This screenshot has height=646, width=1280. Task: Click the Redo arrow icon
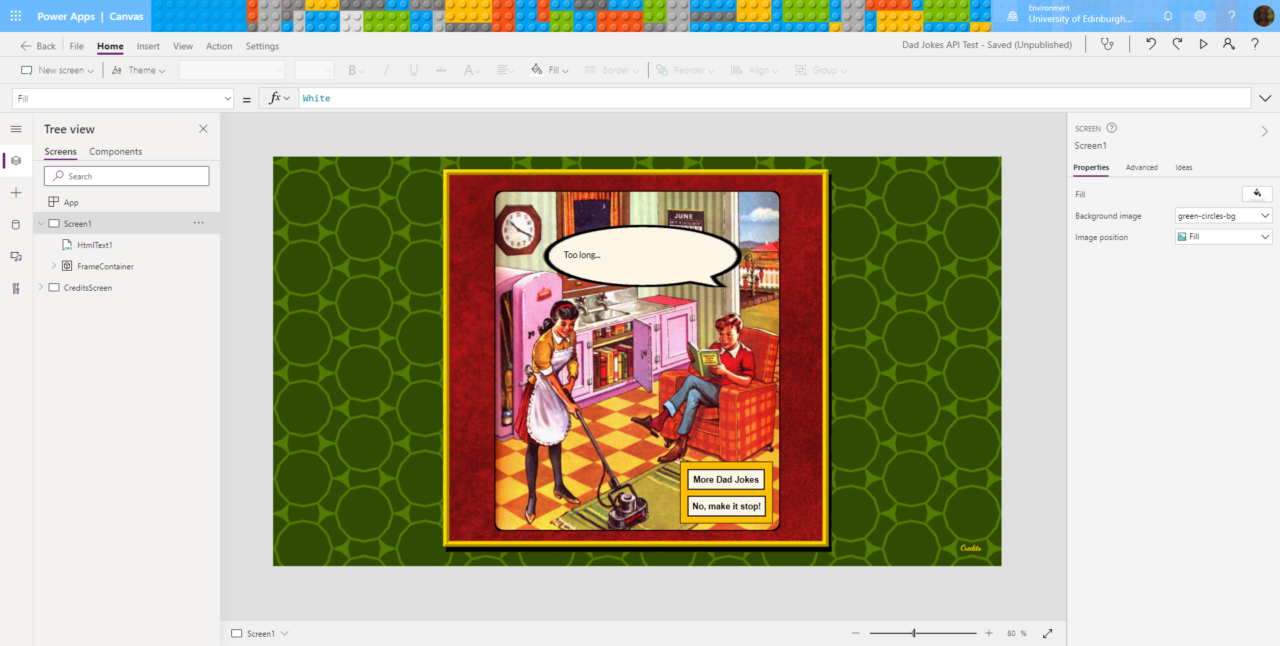tap(1177, 44)
